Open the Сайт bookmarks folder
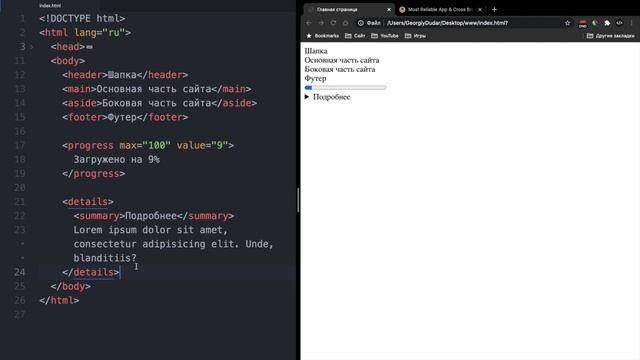 click(x=355, y=36)
